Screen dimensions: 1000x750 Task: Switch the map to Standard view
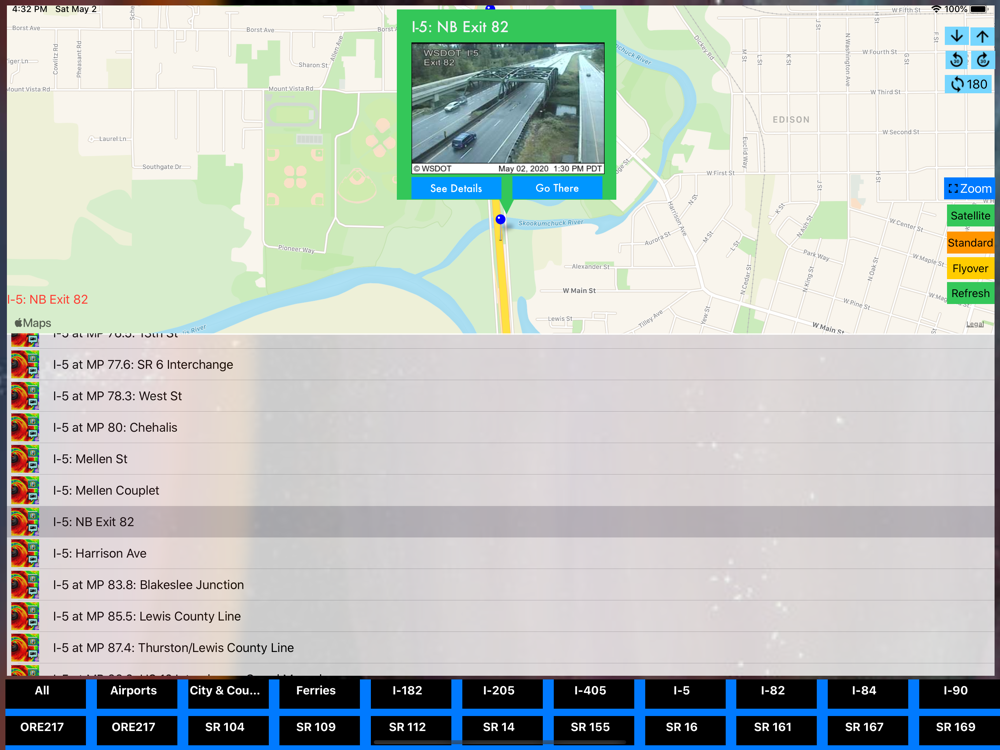point(970,242)
